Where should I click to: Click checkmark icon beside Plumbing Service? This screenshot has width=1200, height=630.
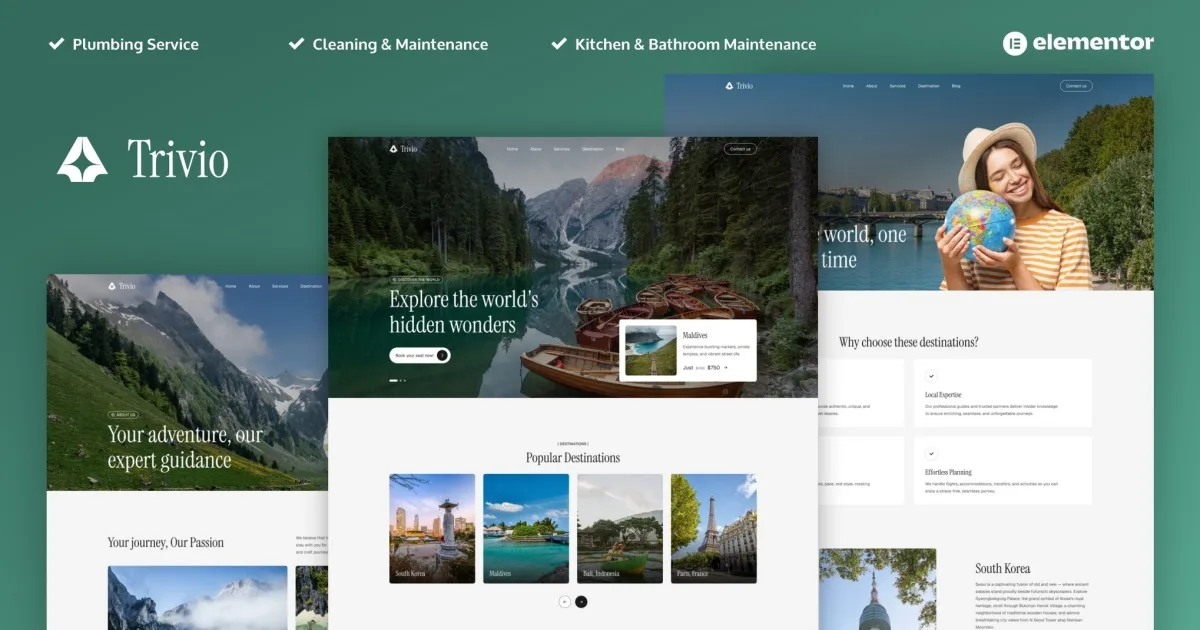(56, 44)
